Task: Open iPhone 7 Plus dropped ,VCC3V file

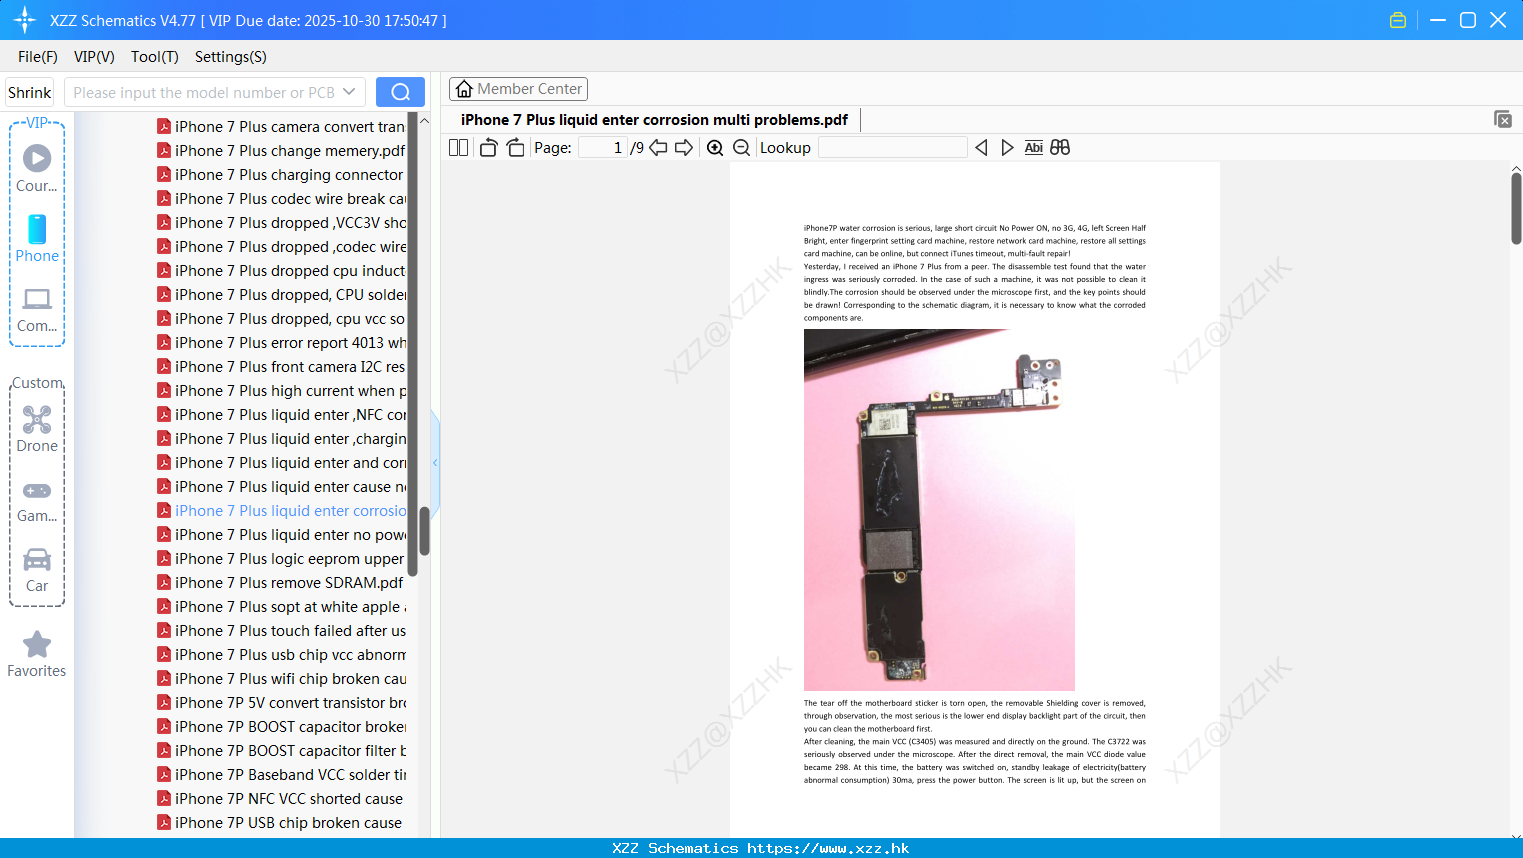Action: pos(281,222)
